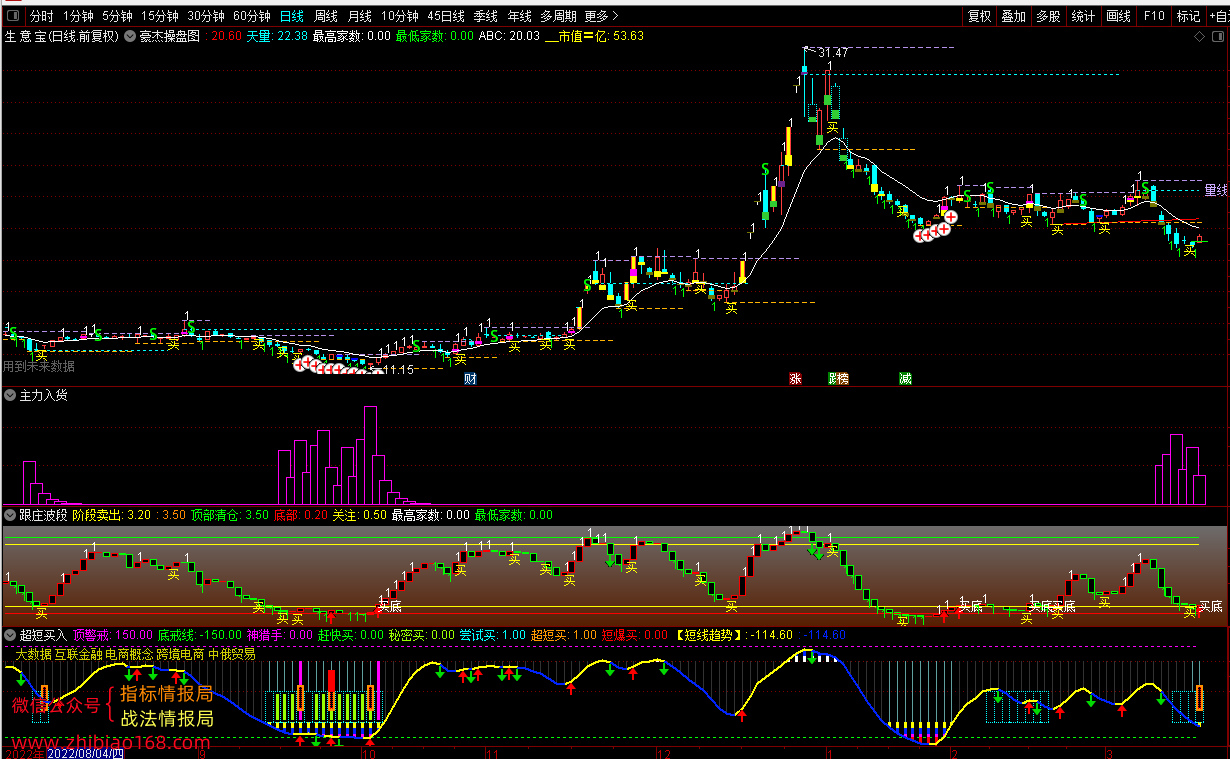Viewport: 1230px width, 759px height.
Task: Select the 45日线 period tab
Action: (446, 16)
